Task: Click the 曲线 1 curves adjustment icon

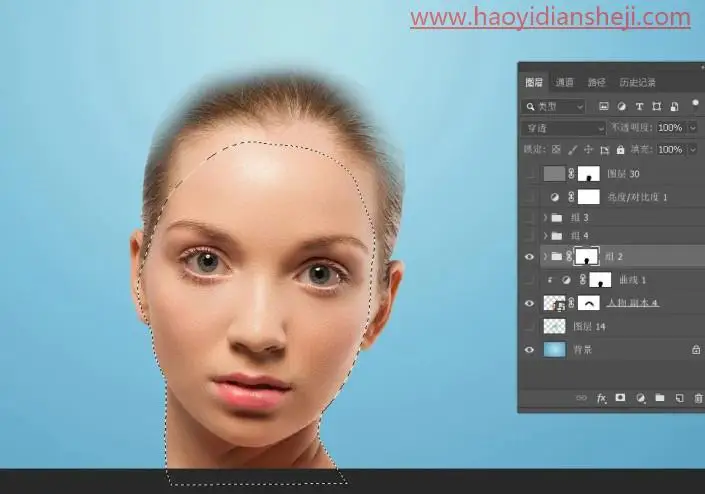Action: [x=566, y=280]
